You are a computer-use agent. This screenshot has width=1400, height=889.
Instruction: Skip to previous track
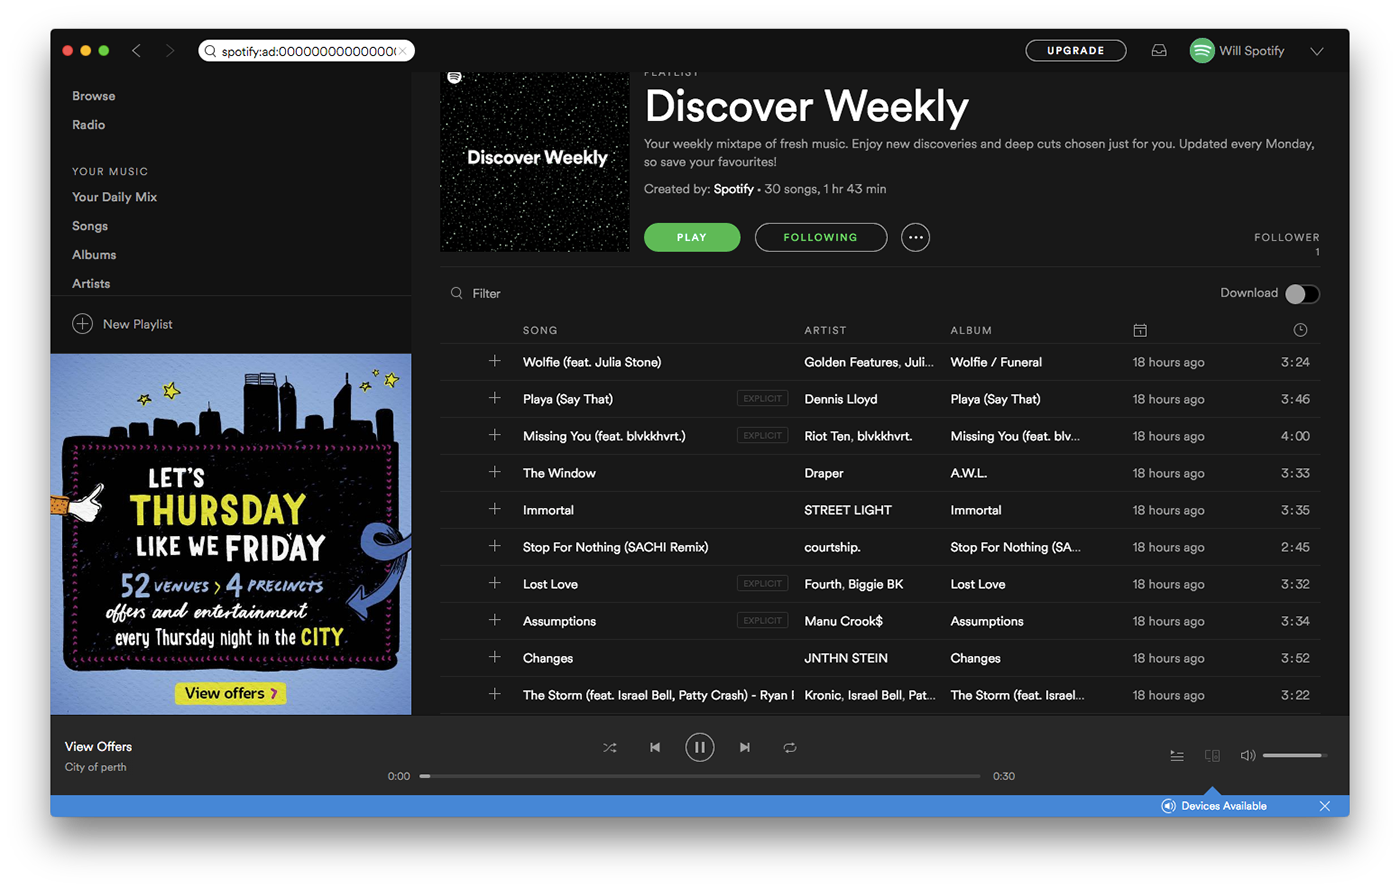click(x=655, y=748)
